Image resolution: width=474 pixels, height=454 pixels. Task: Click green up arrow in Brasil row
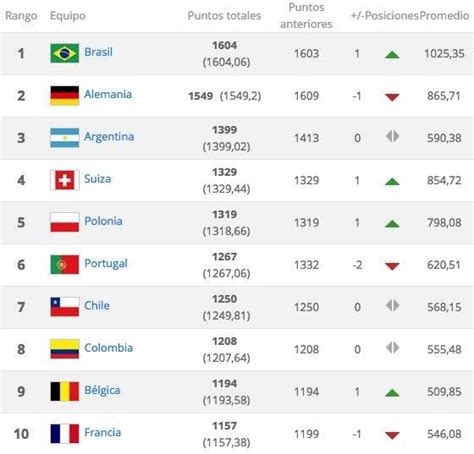click(392, 54)
